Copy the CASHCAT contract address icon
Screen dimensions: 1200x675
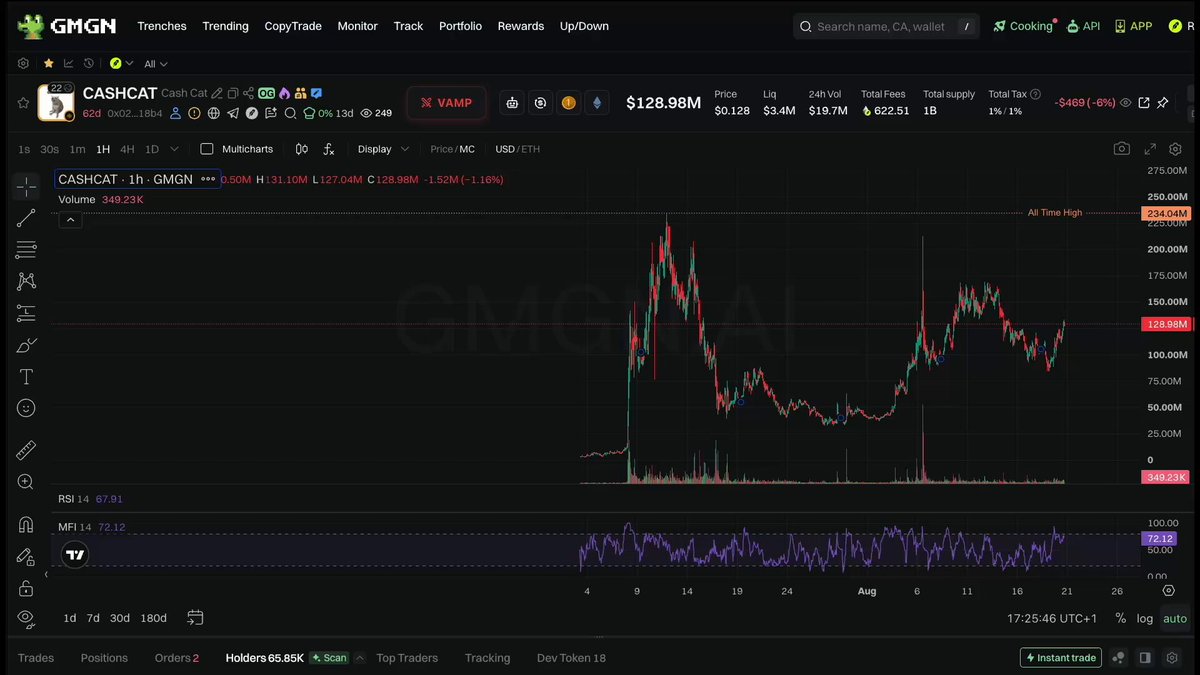coord(232,93)
